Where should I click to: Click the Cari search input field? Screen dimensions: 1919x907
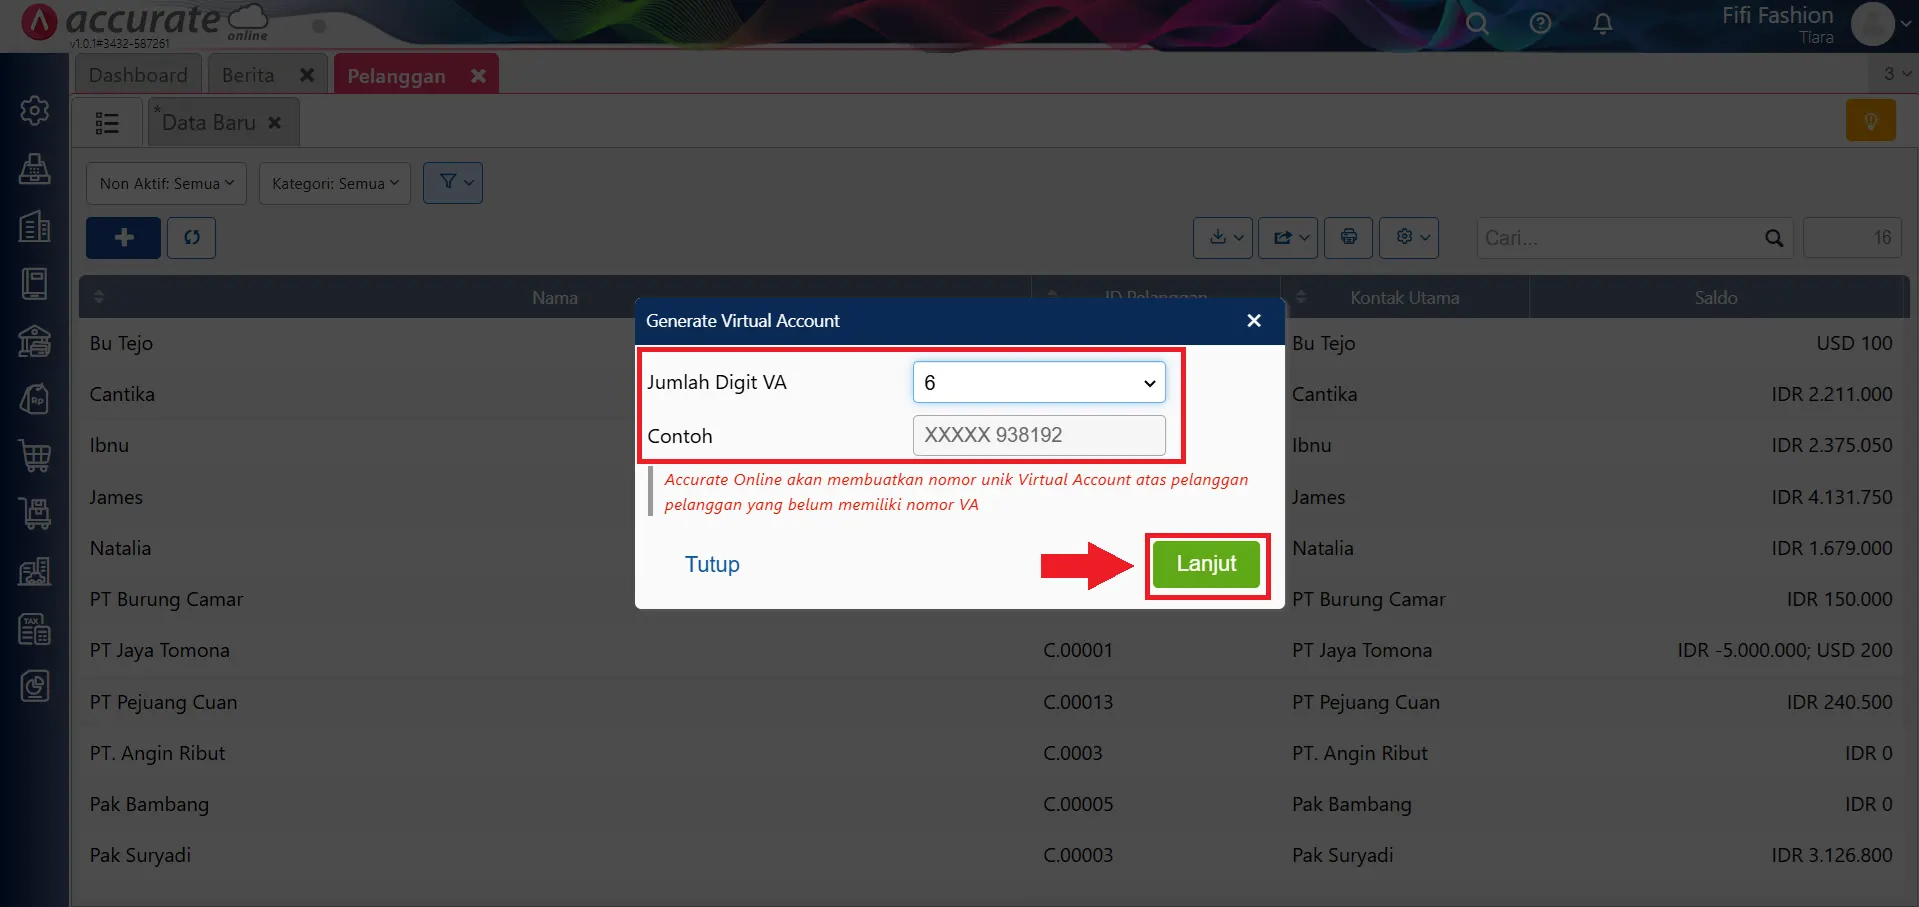(x=1620, y=238)
